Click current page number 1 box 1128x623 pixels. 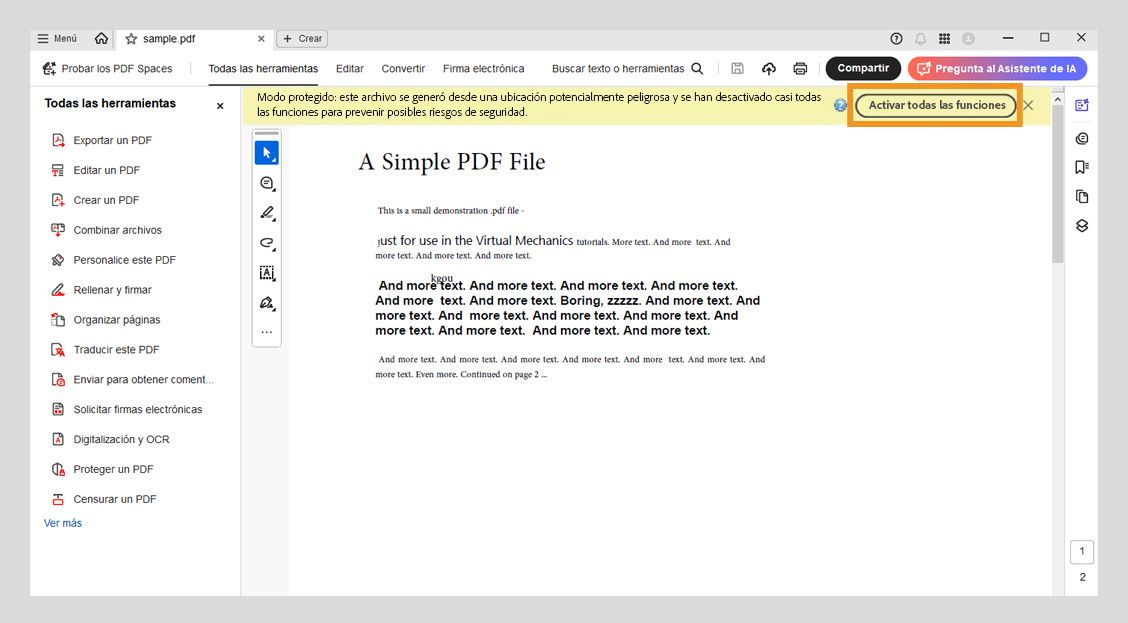click(x=1082, y=552)
